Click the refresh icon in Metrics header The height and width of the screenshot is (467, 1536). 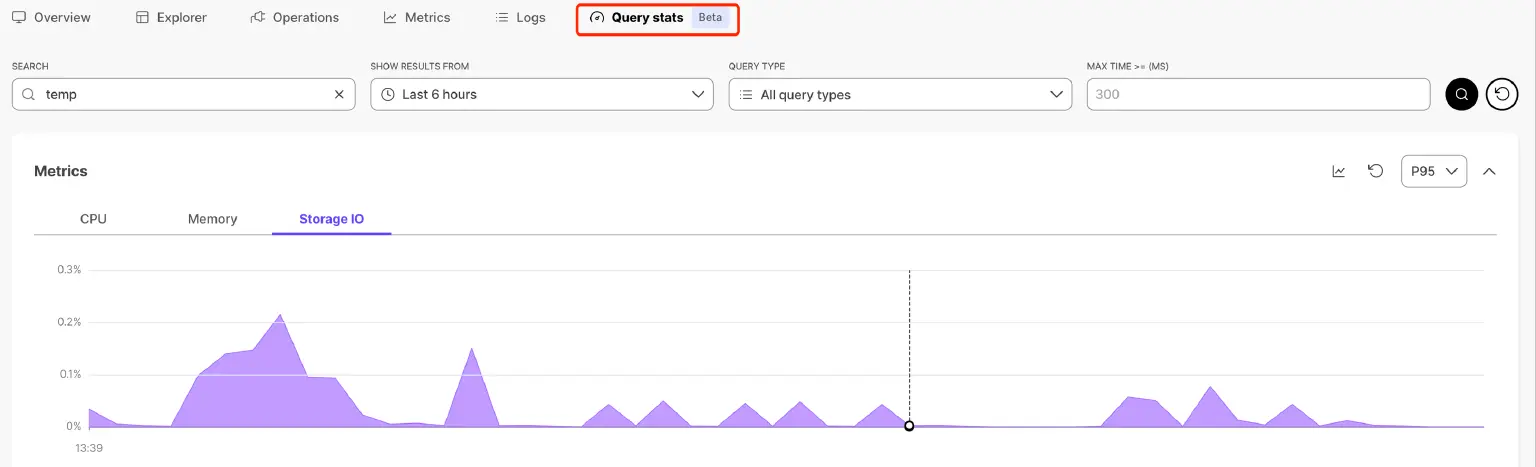tap(1375, 171)
